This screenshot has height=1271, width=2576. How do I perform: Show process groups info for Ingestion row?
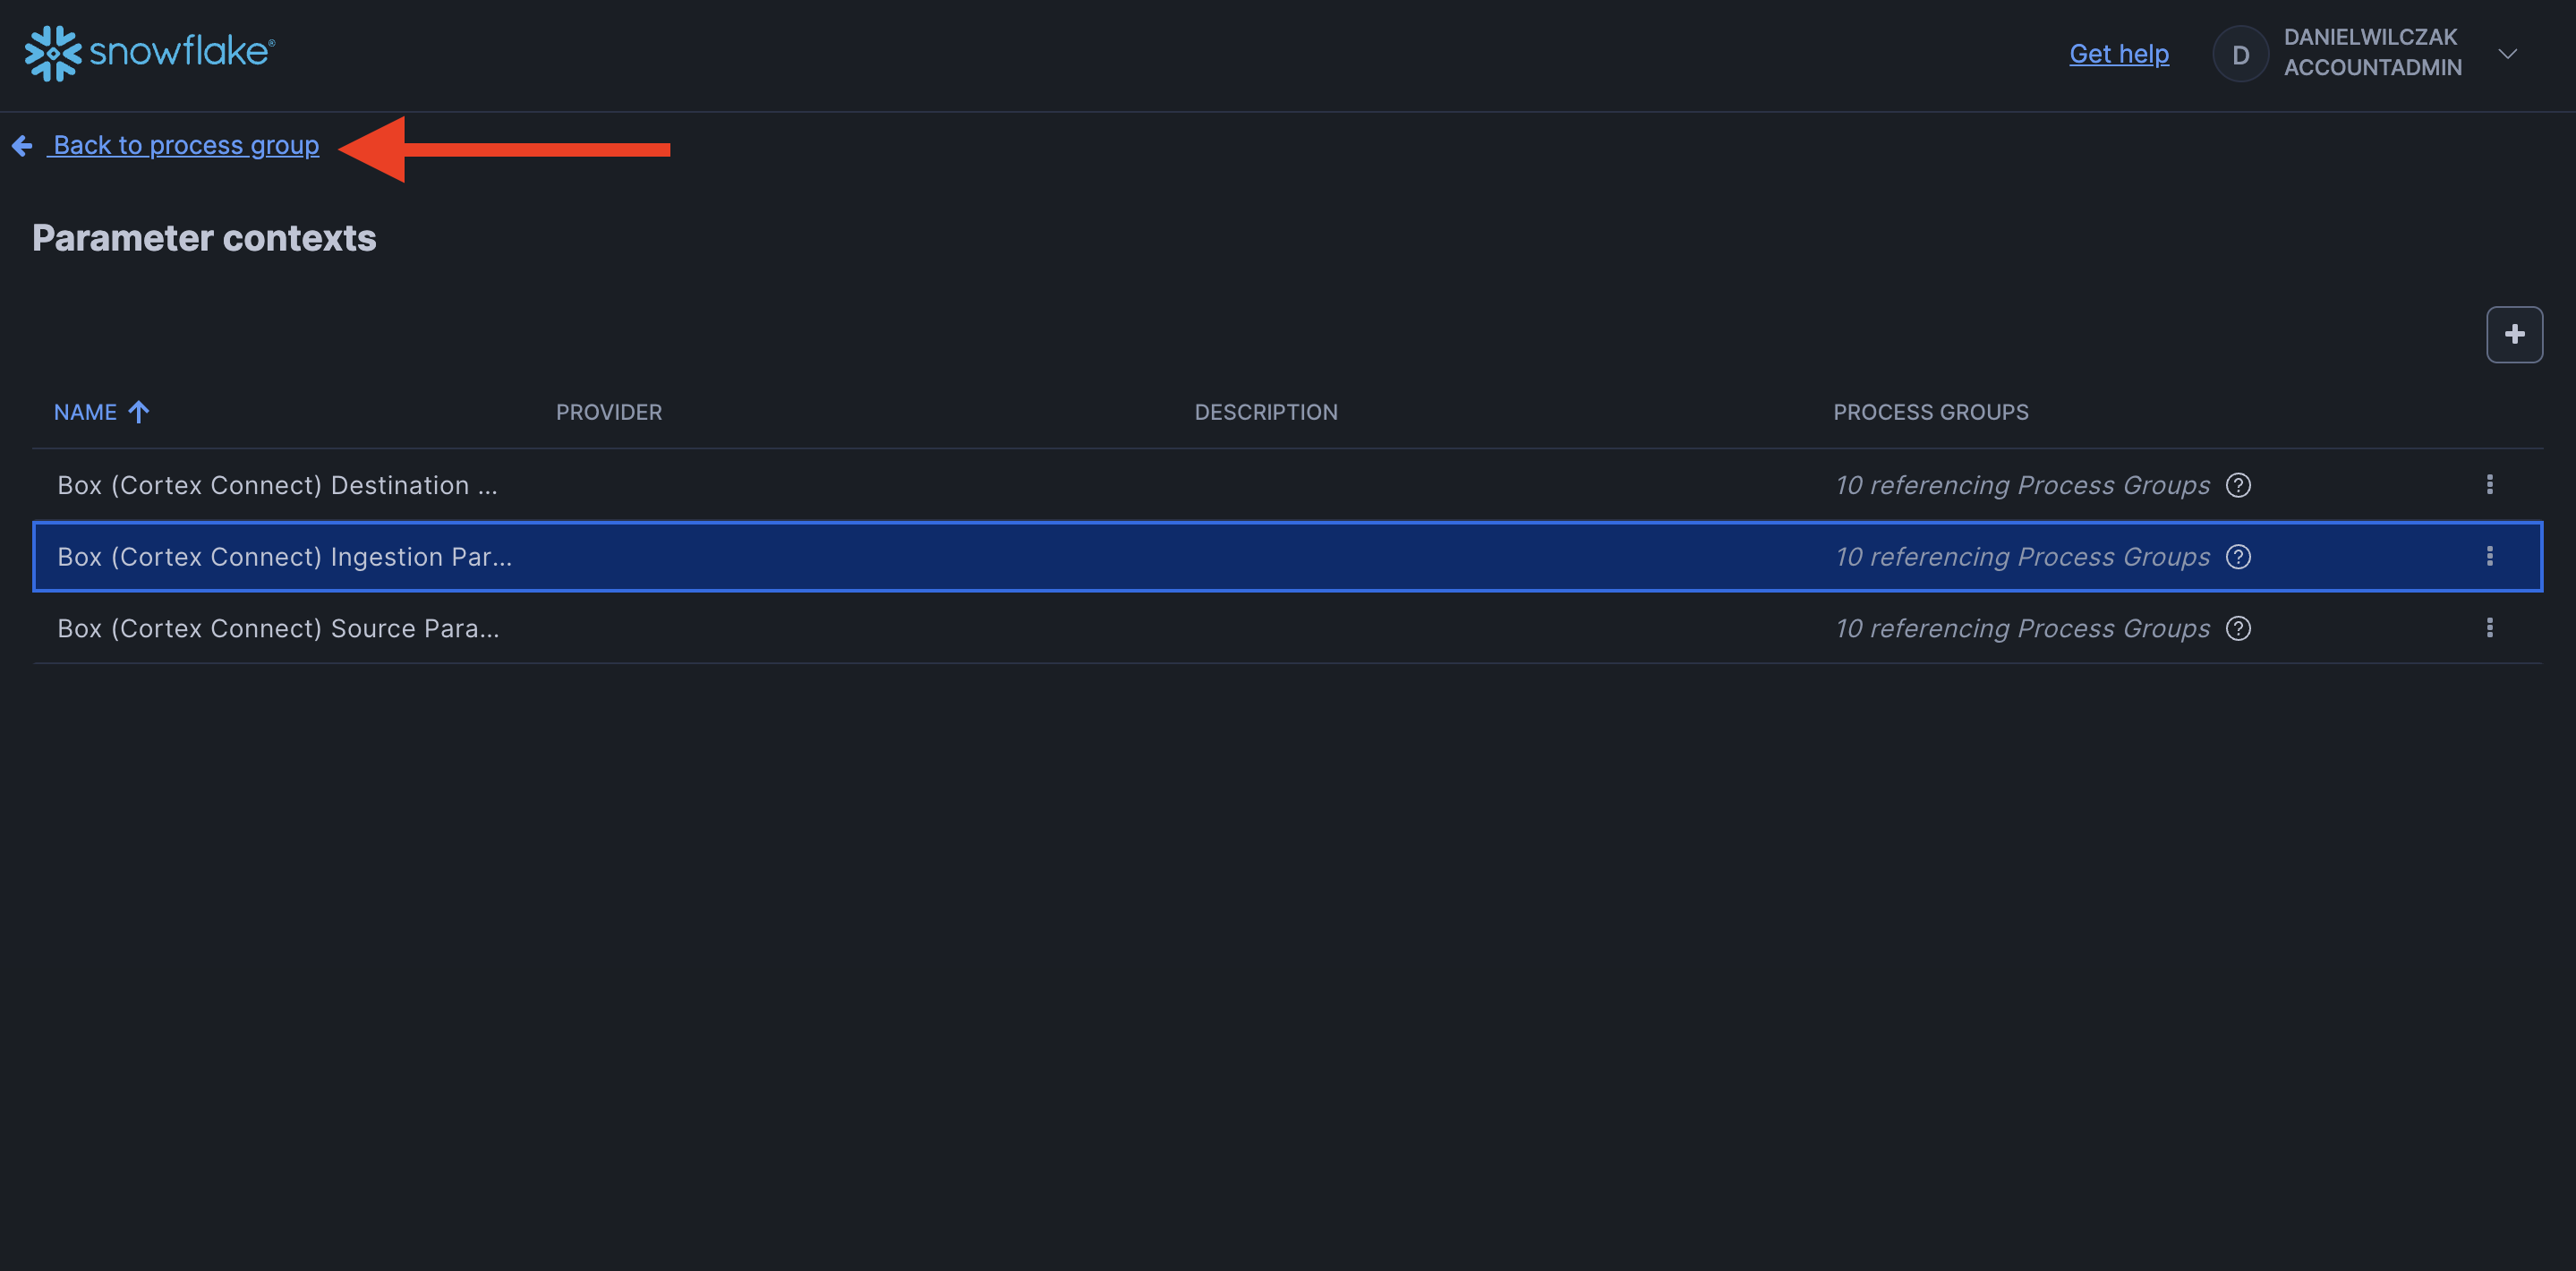click(x=2238, y=557)
